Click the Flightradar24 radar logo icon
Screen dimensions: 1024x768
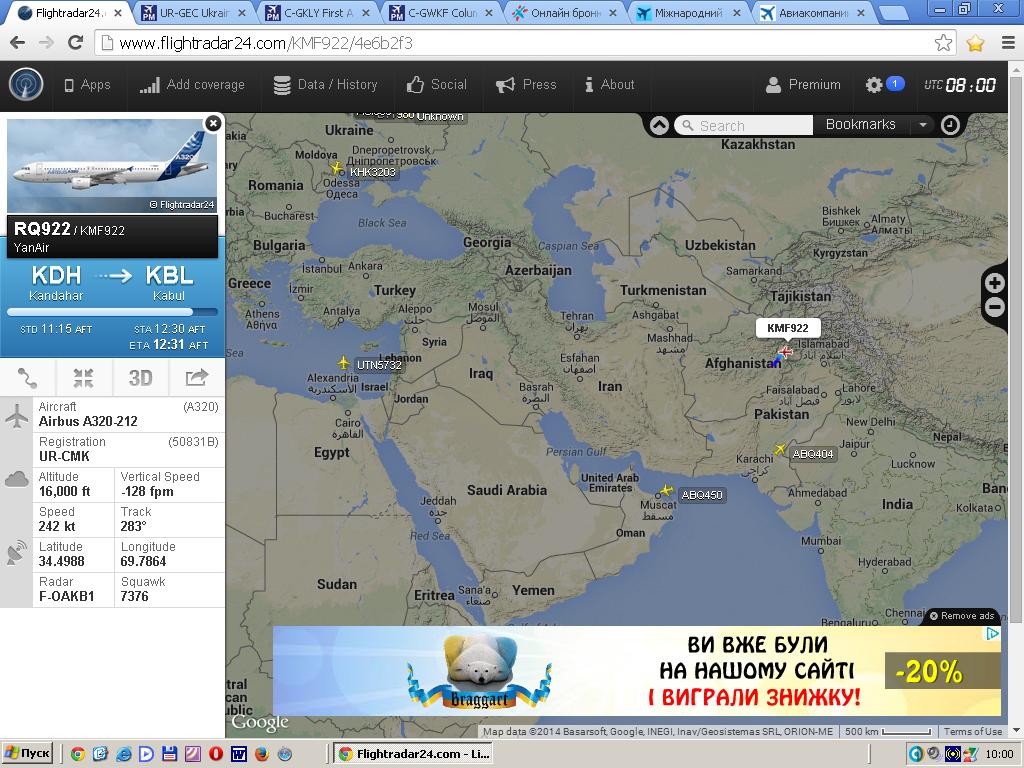(x=26, y=85)
